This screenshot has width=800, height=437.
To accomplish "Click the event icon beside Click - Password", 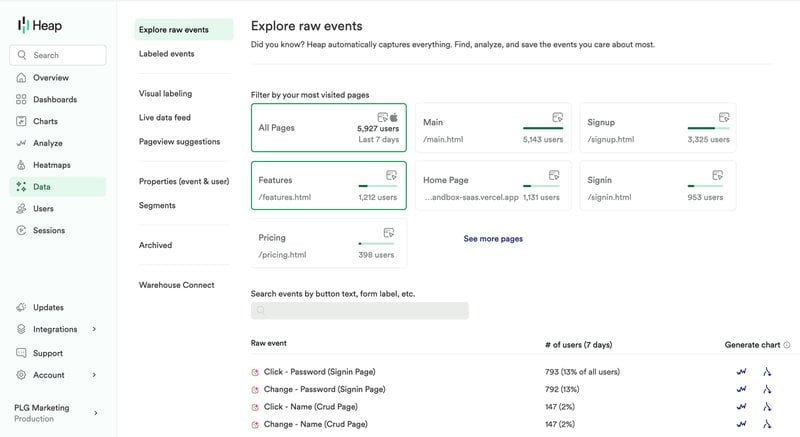I will coord(255,372).
